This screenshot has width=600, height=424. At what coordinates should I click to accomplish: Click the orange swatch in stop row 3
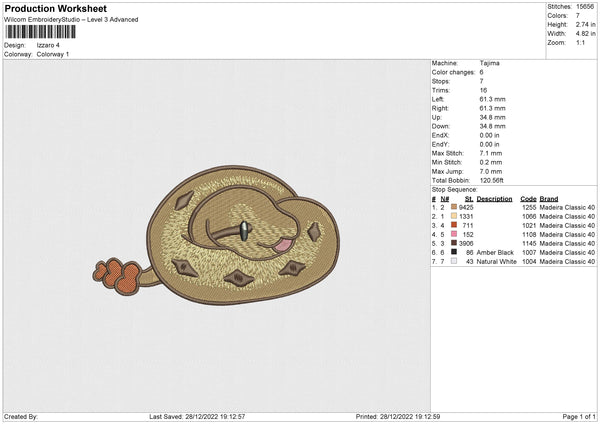pos(454,225)
